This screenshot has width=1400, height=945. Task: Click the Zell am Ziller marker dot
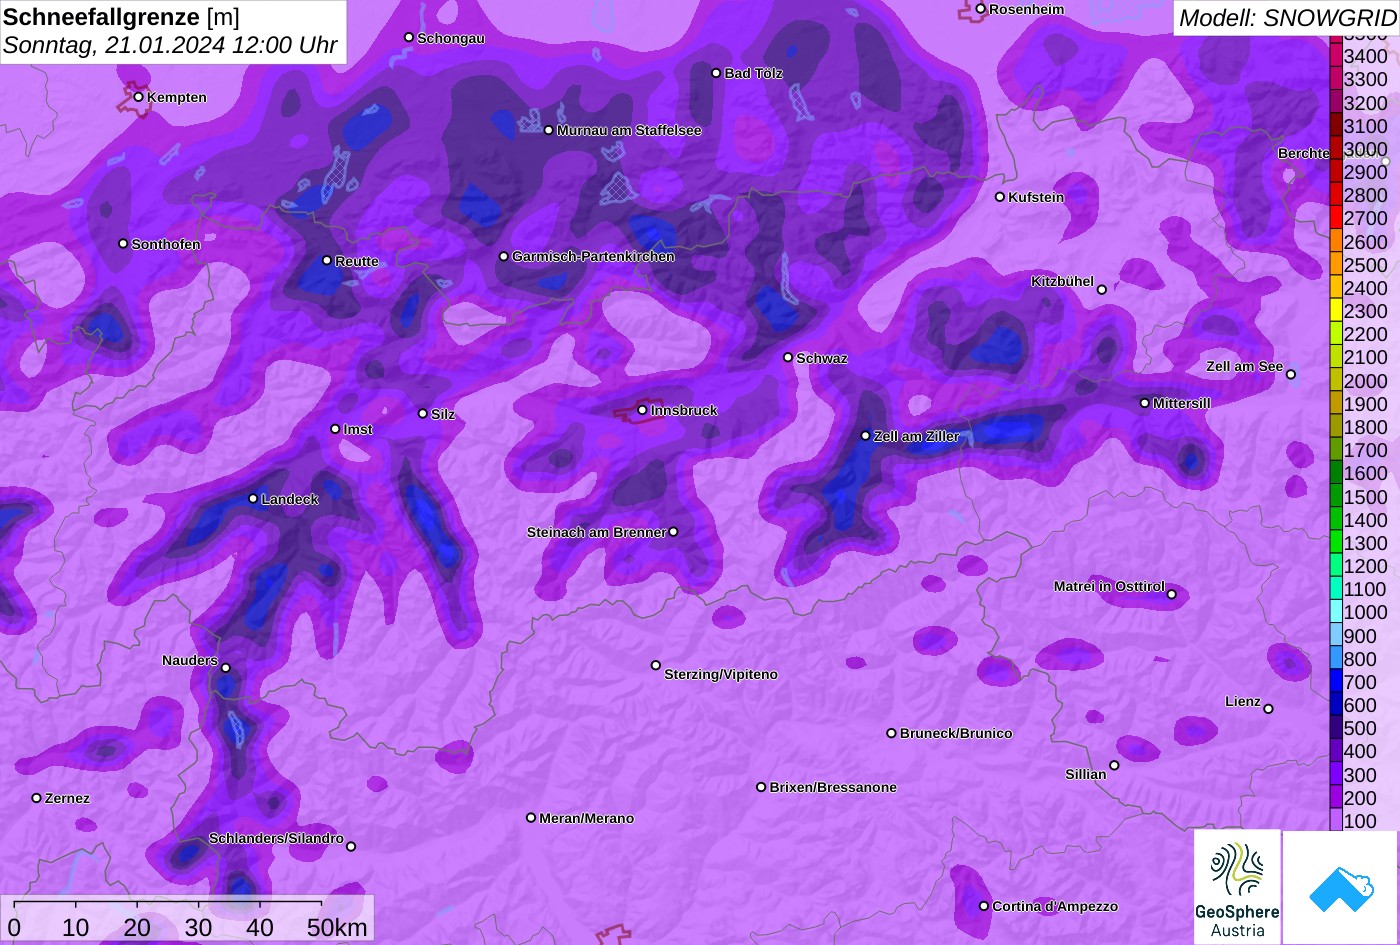(x=866, y=436)
